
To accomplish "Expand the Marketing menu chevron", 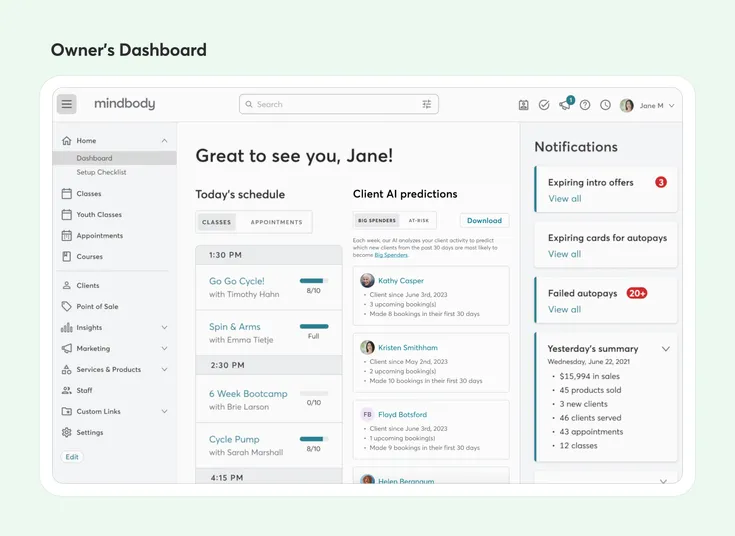I will tap(165, 348).
